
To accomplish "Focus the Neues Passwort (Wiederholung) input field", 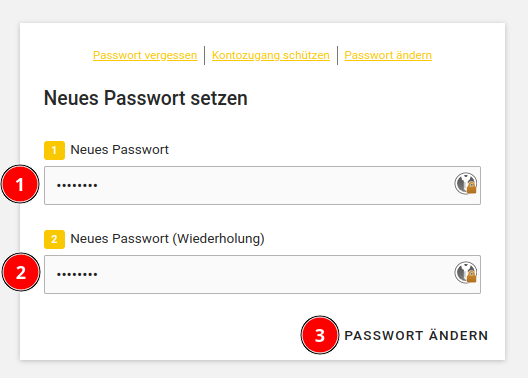I will click(262, 274).
